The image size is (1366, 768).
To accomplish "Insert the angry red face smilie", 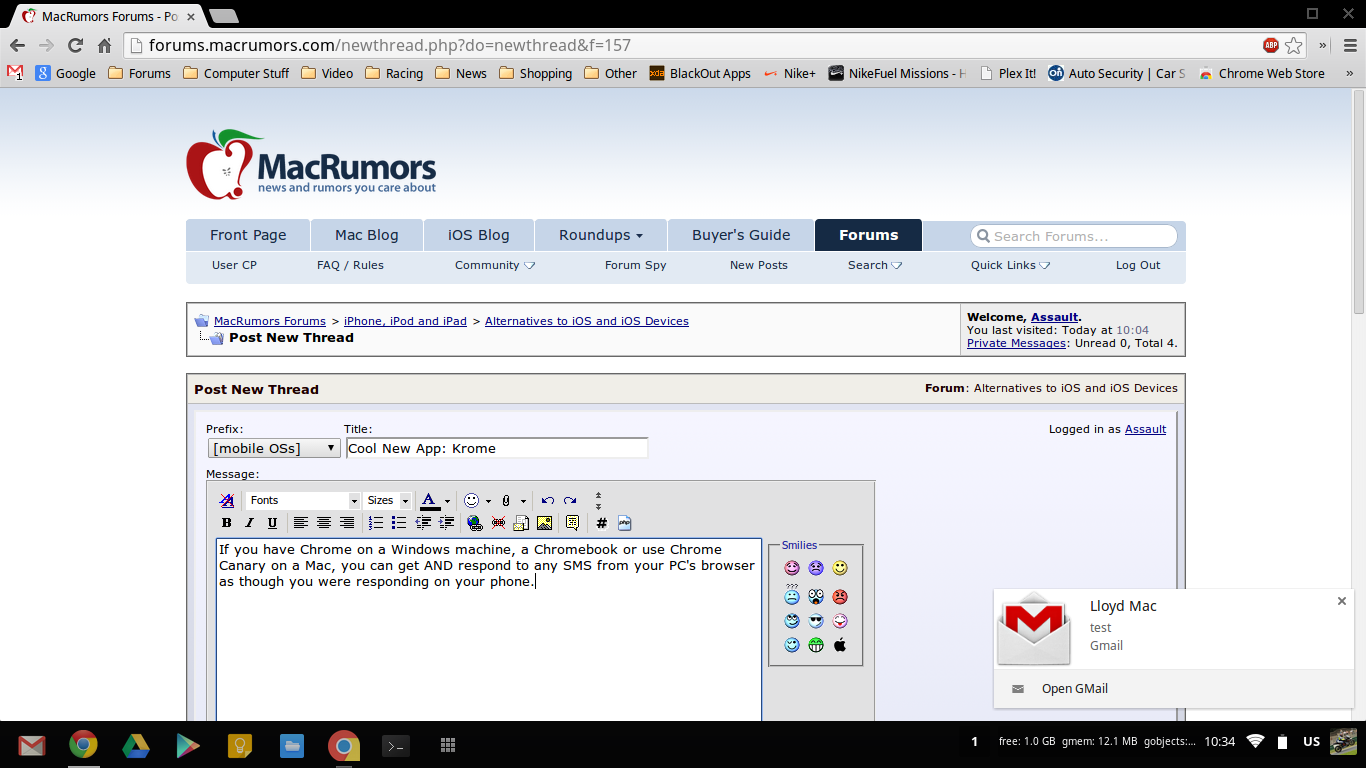I will click(x=840, y=597).
